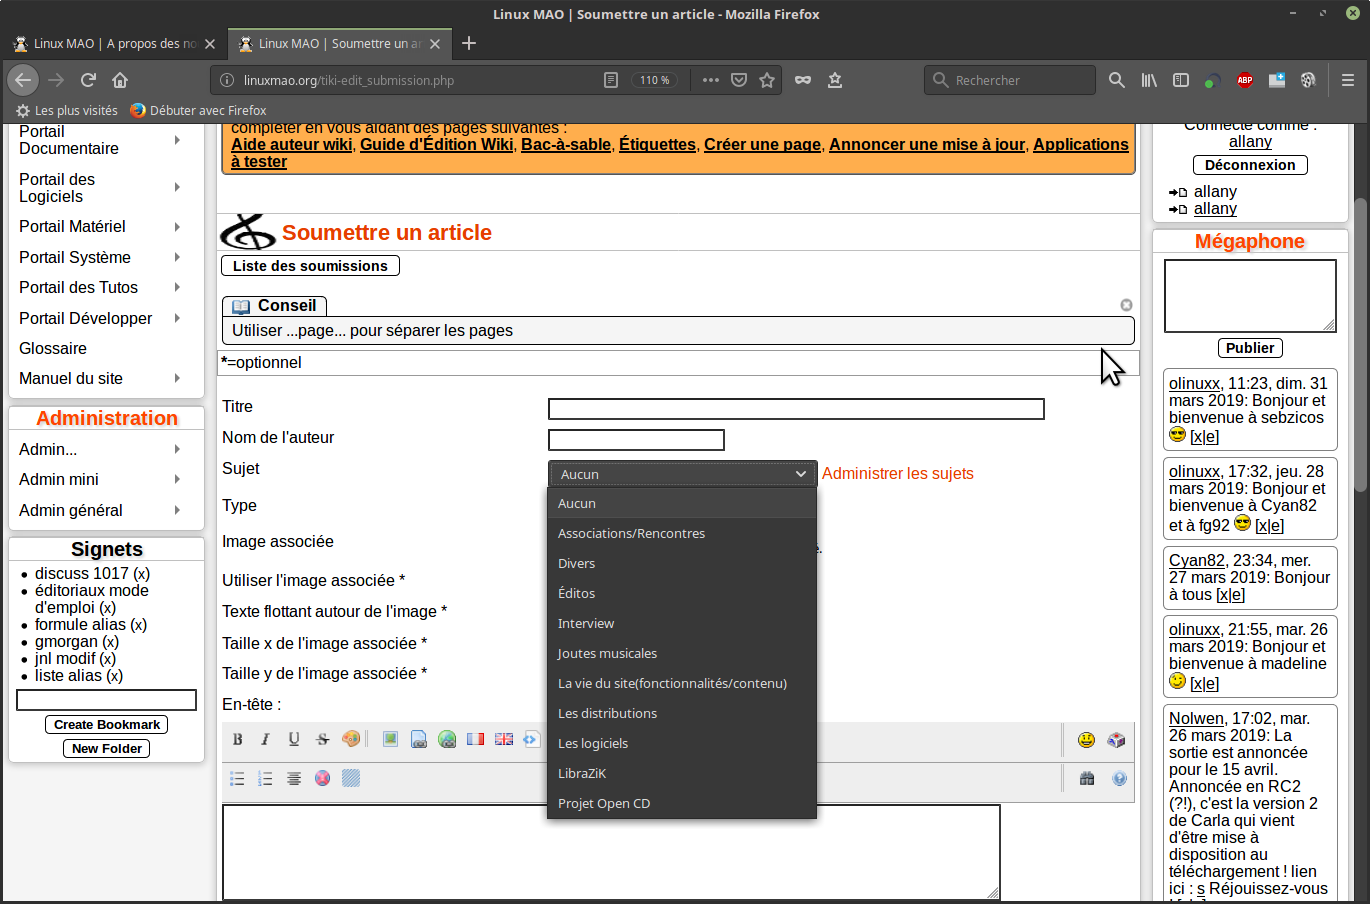The width and height of the screenshot is (1370, 904).
Task: Open the Guide d'Édition Wiki link
Action: (x=436, y=145)
